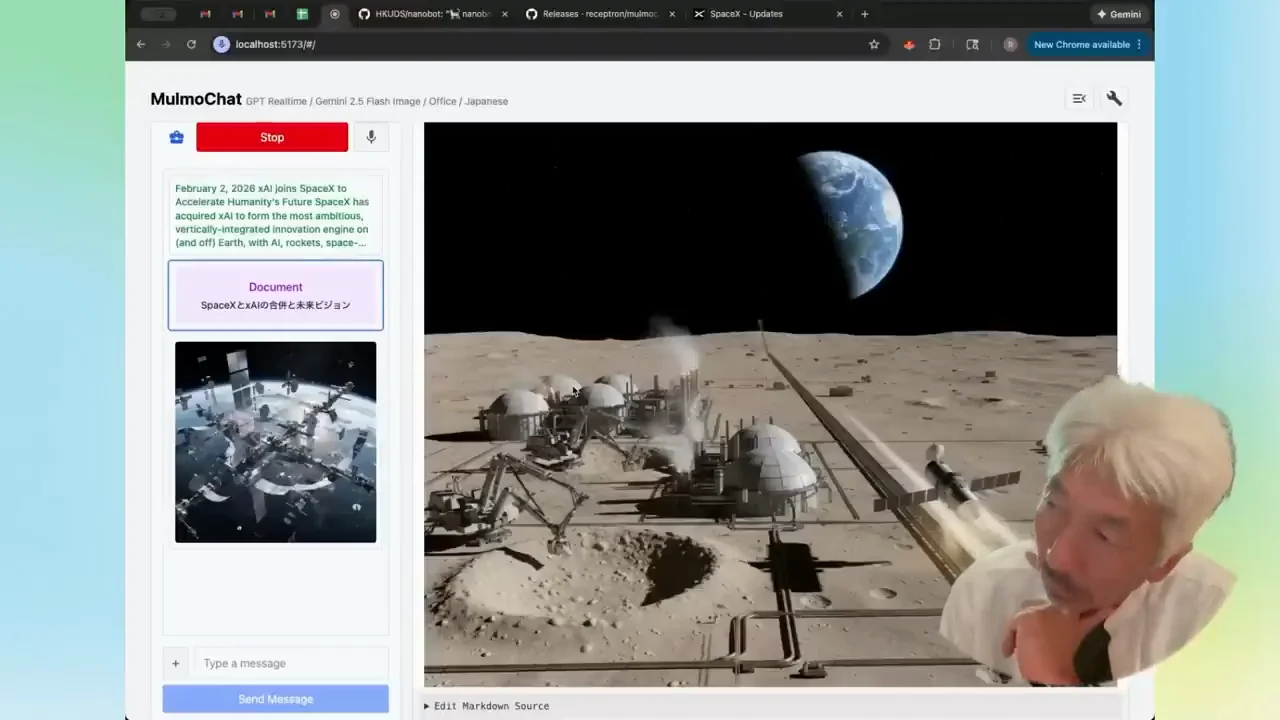This screenshot has height=720, width=1280.
Task: Go back using browser back arrow
Action: pos(141,44)
